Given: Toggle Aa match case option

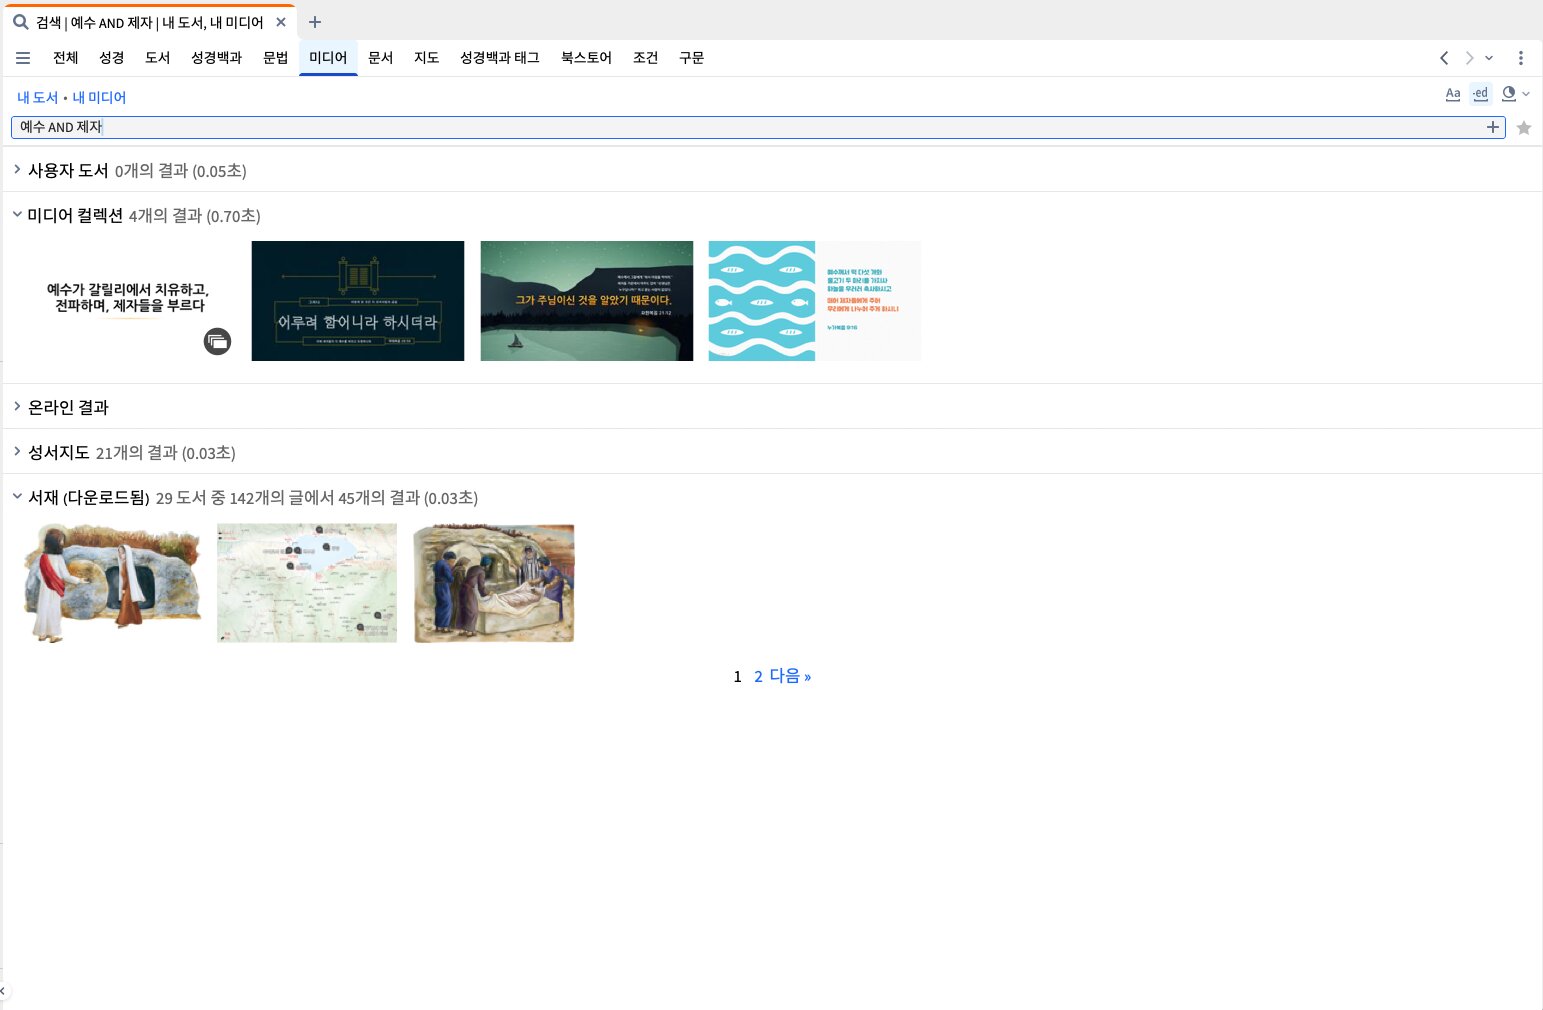Looking at the screenshot, I should coord(1453,94).
